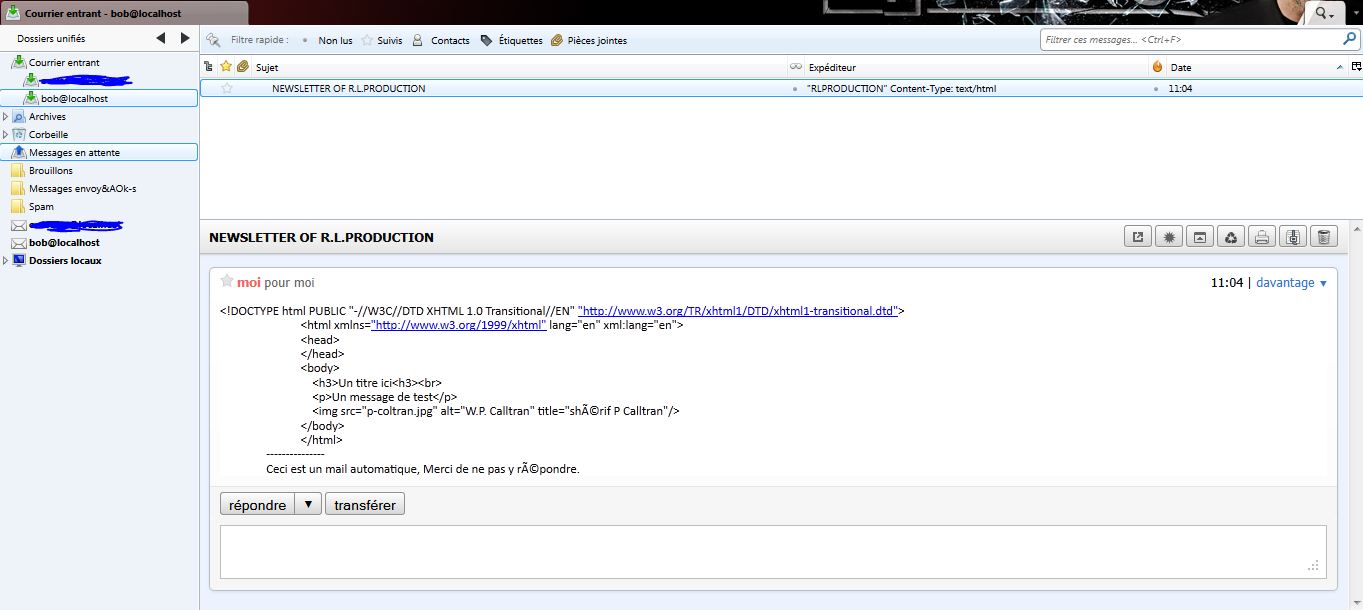Click in the Filtrer ces messages search box

click(x=1190, y=40)
